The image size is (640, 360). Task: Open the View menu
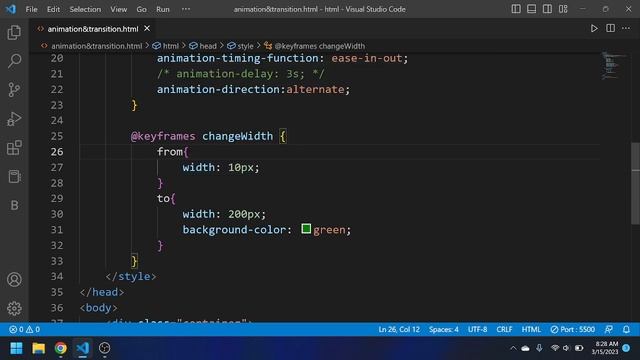118,9
